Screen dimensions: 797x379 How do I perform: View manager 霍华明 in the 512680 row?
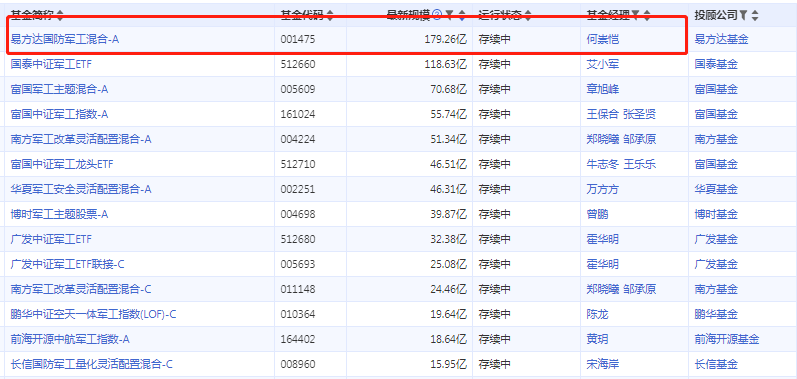click(x=602, y=239)
